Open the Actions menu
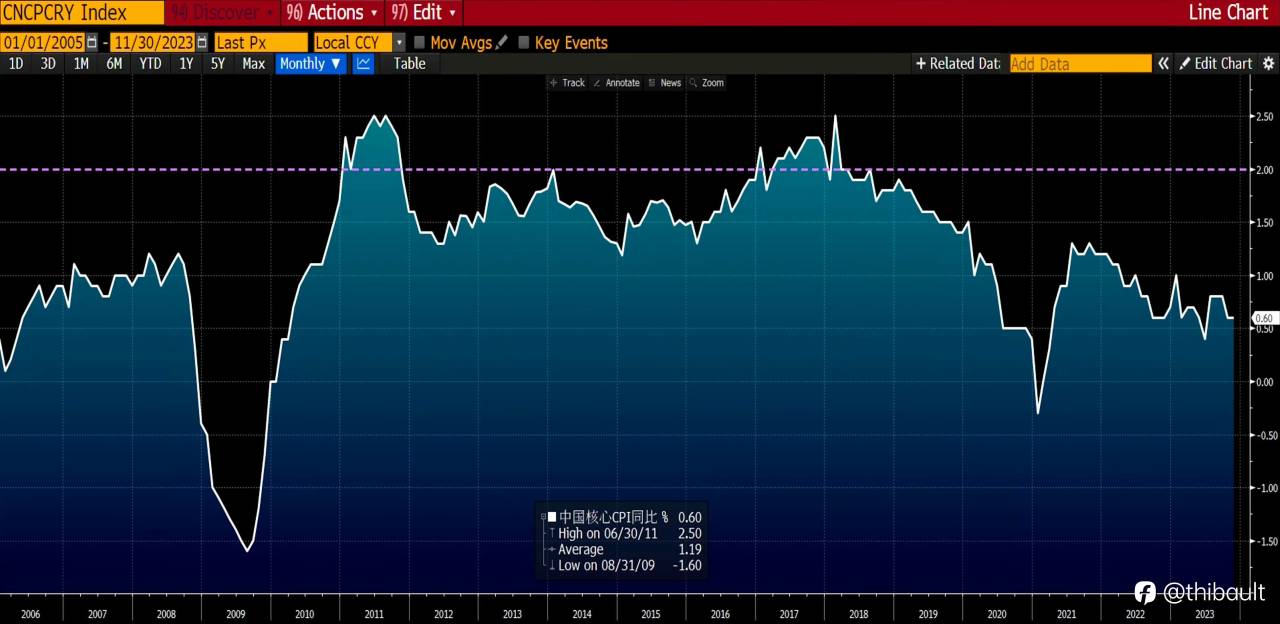The height and width of the screenshot is (624, 1280). (332, 12)
